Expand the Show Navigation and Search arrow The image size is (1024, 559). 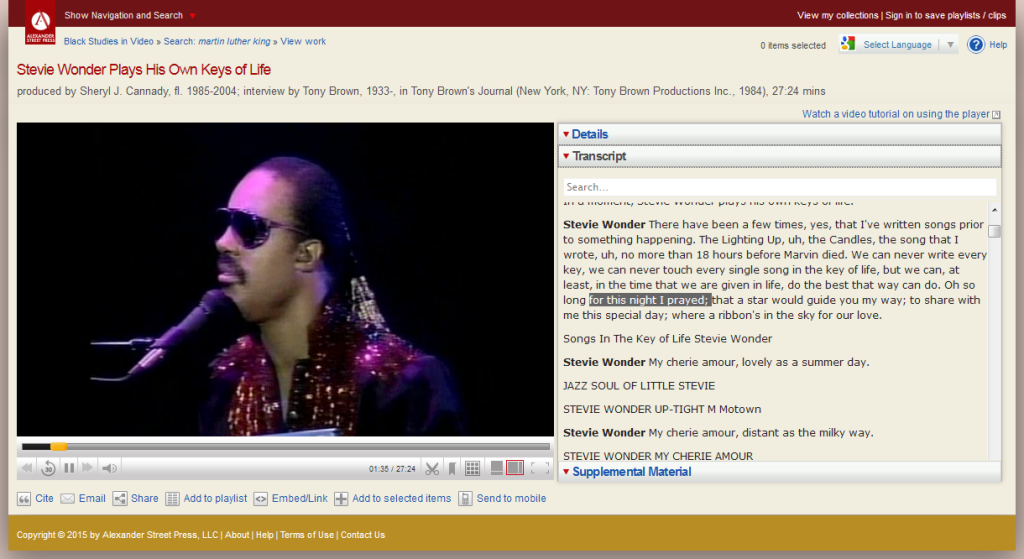(x=192, y=16)
